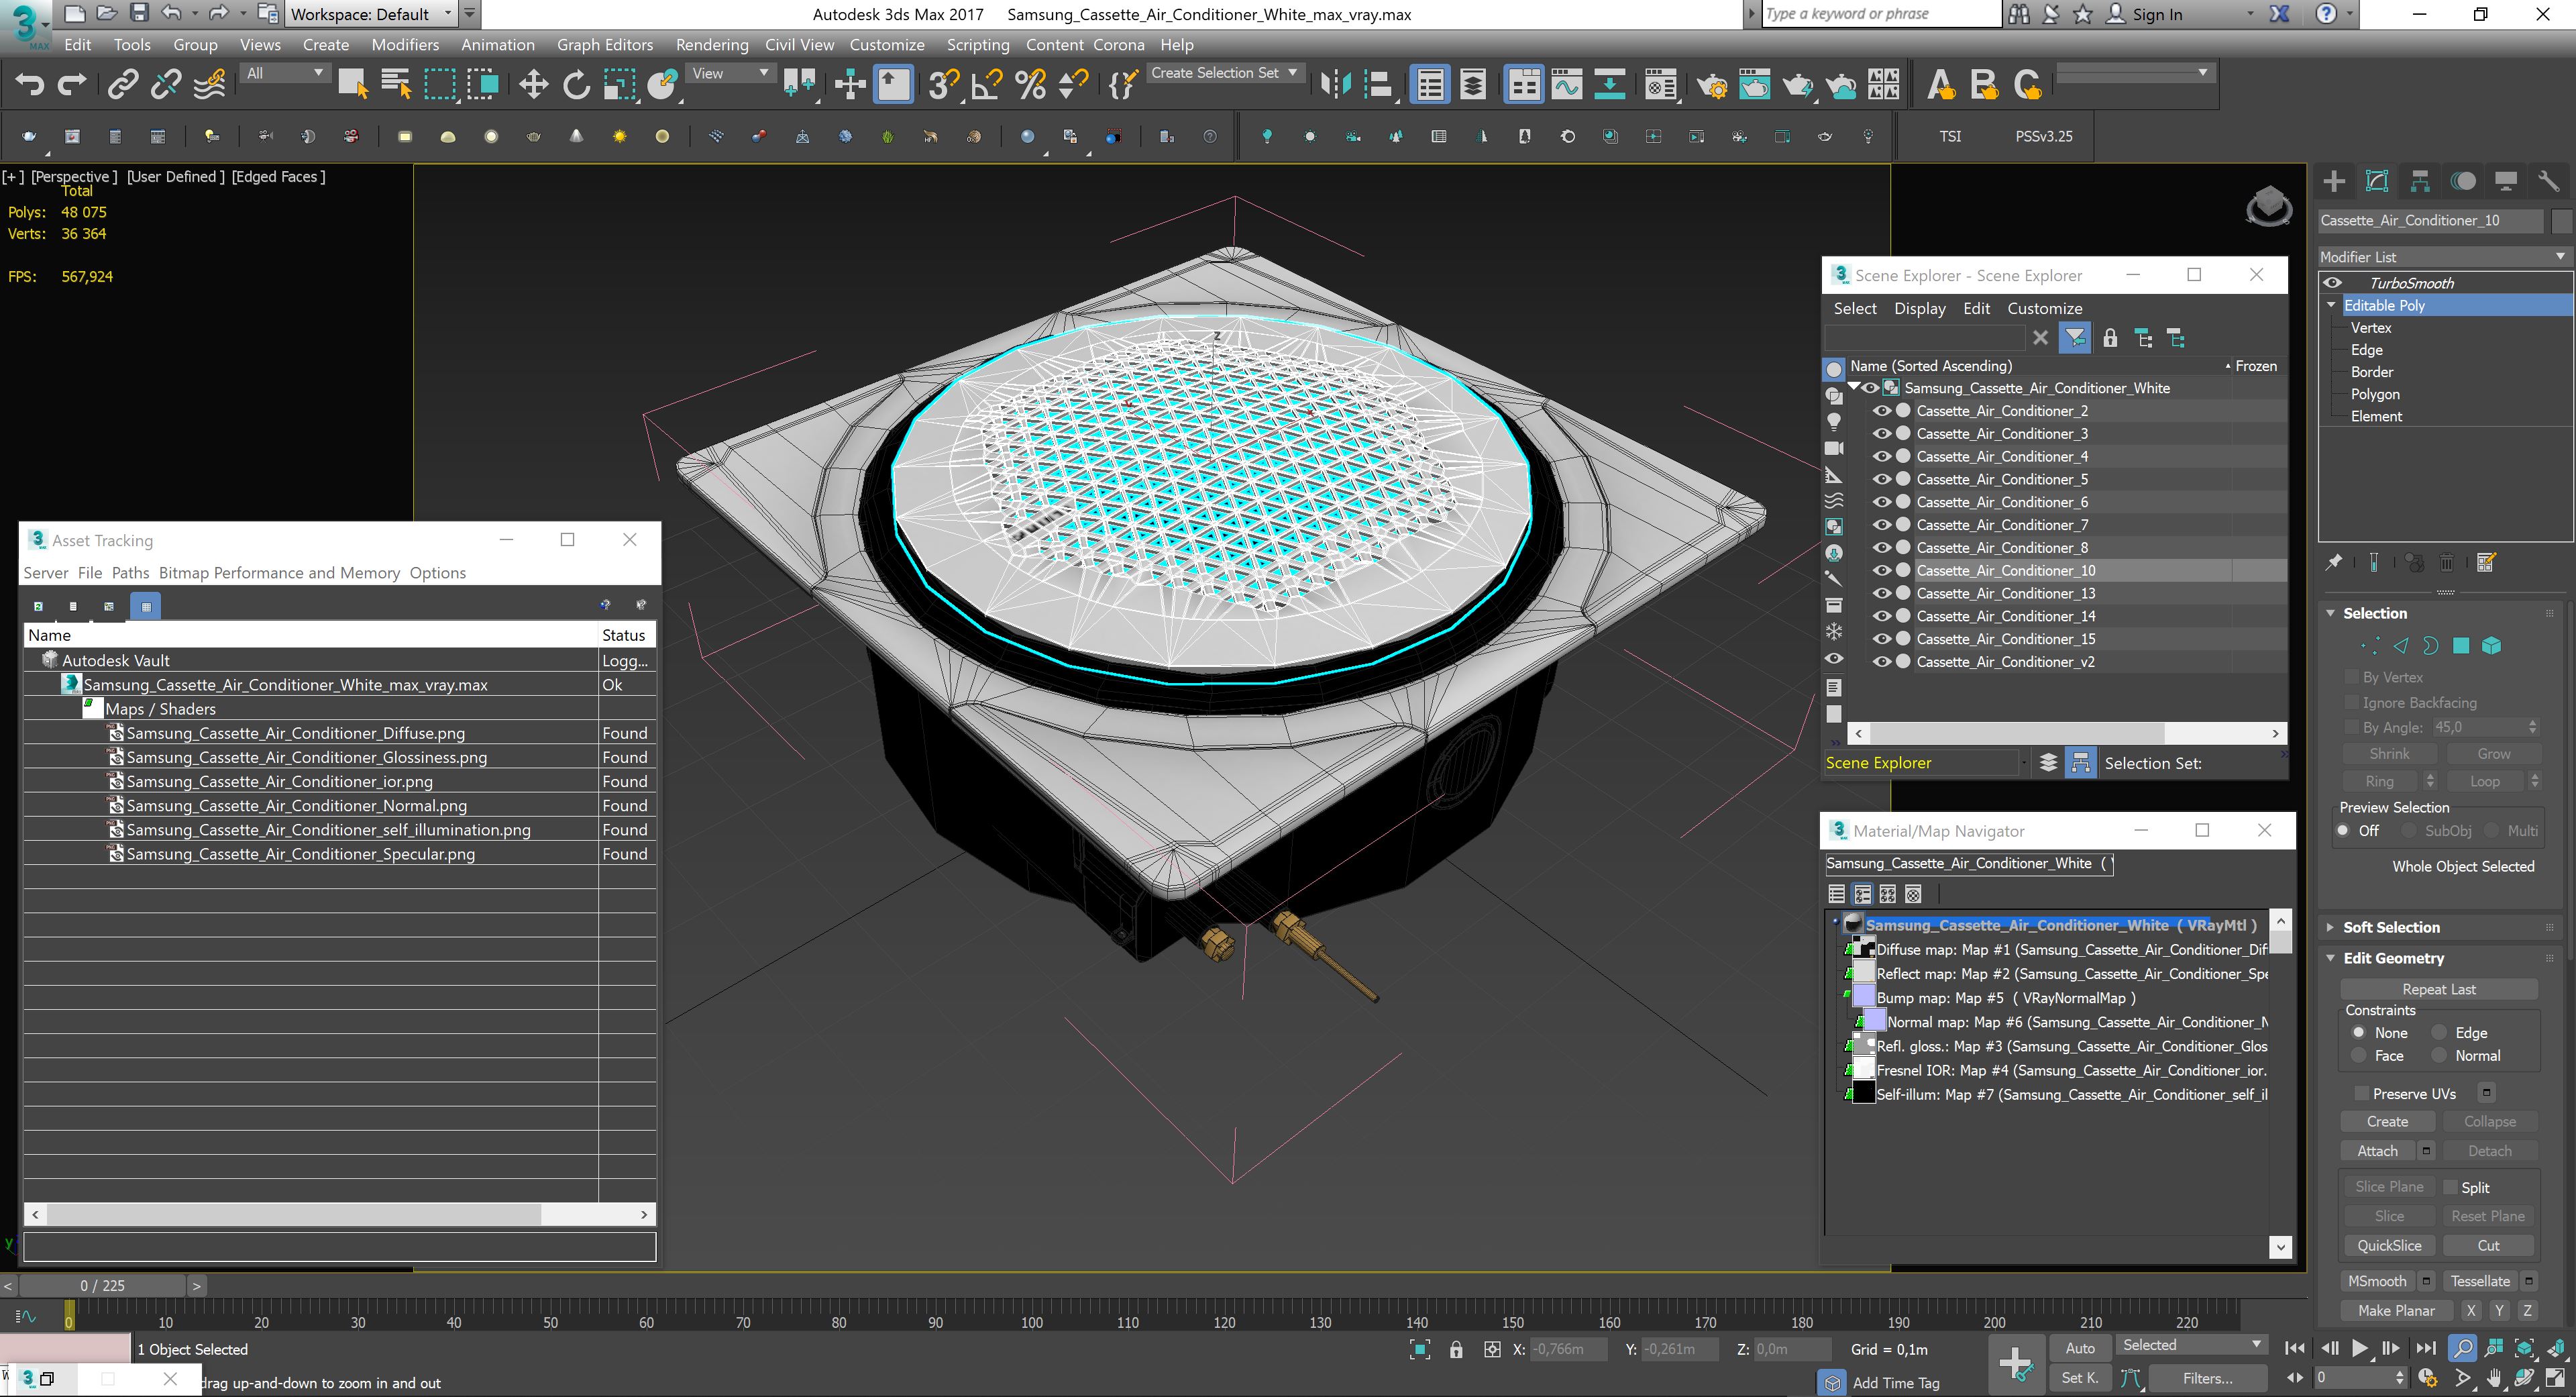Screen dimensions: 2576x1397
Task: Select the Select and Link tool
Action: [x=123, y=85]
